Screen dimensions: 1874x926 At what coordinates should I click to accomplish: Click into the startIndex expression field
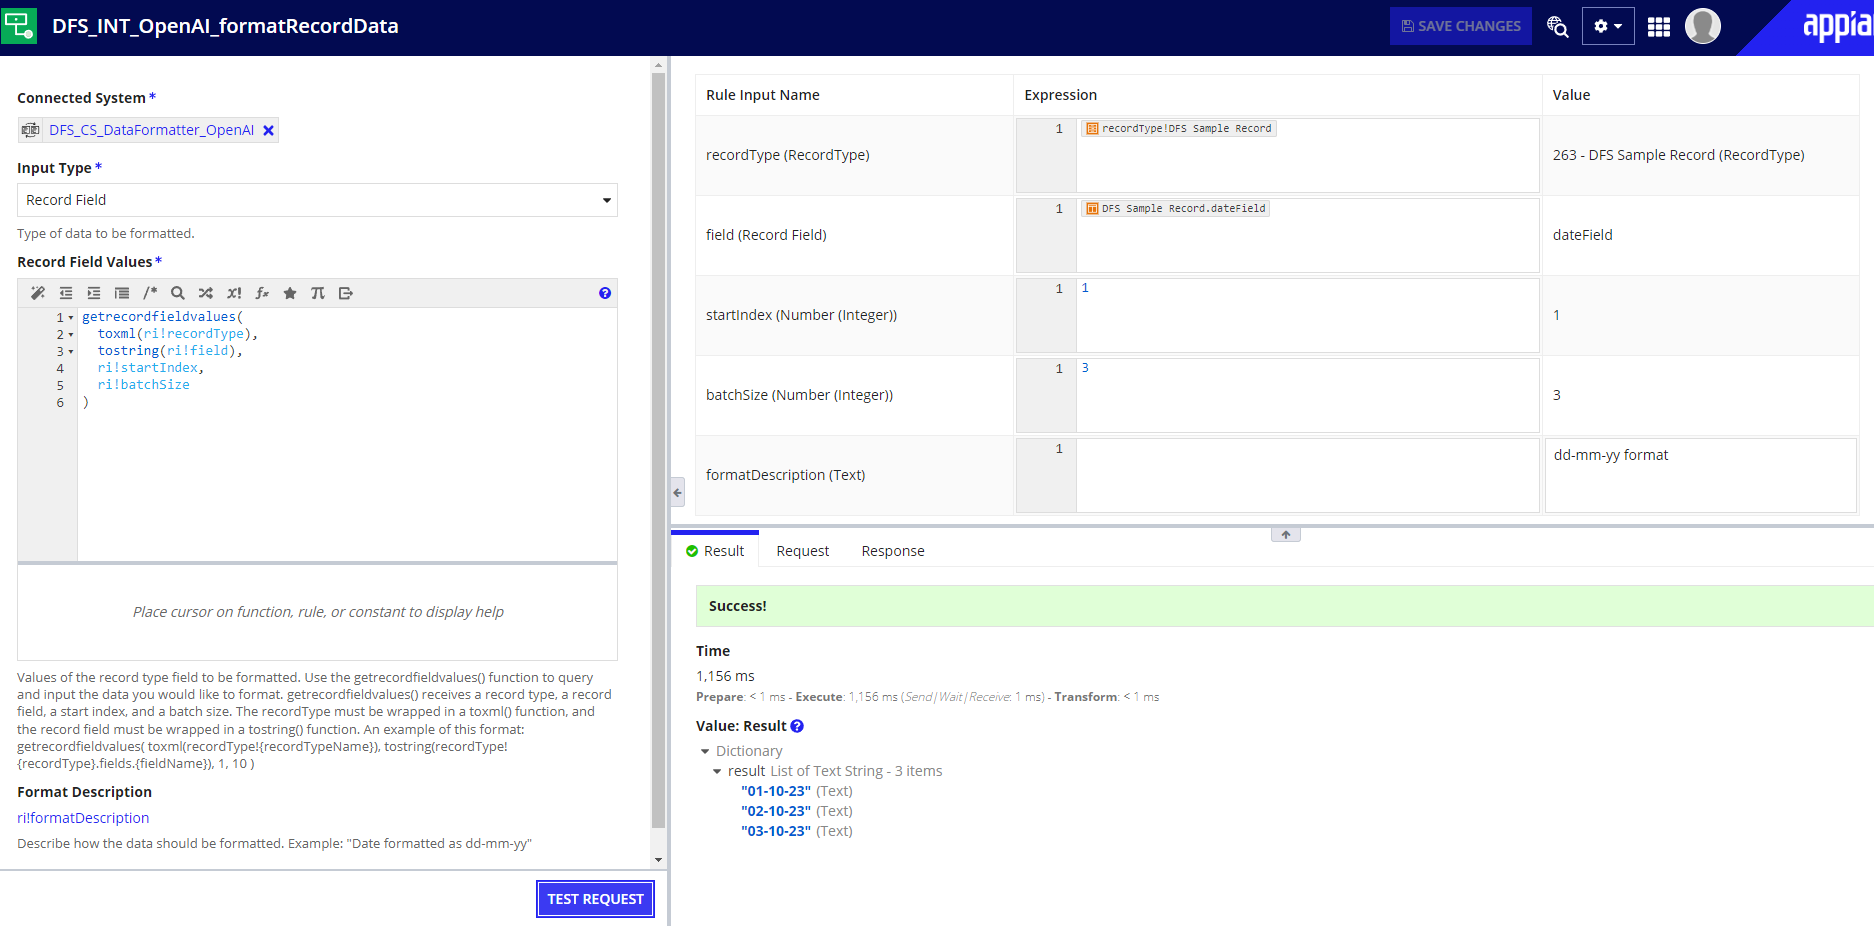(x=1307, y=315)
